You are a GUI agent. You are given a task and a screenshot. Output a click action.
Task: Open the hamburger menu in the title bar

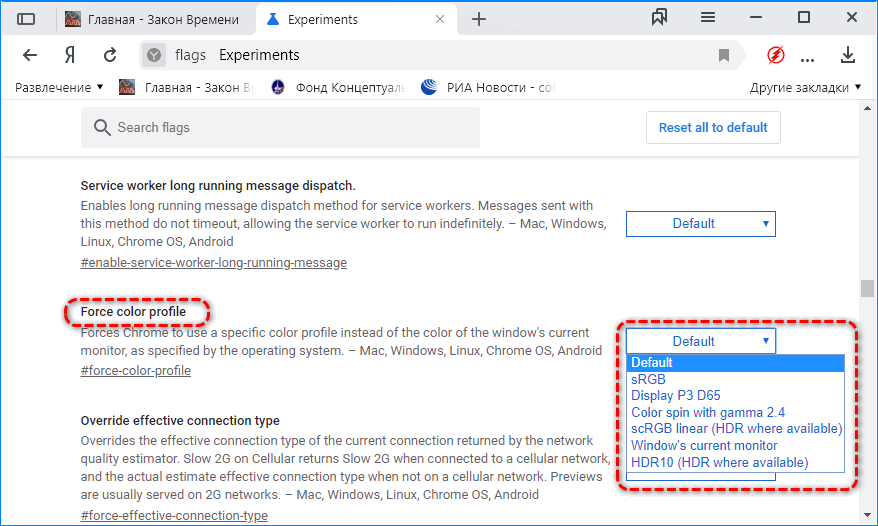(708, 18)
